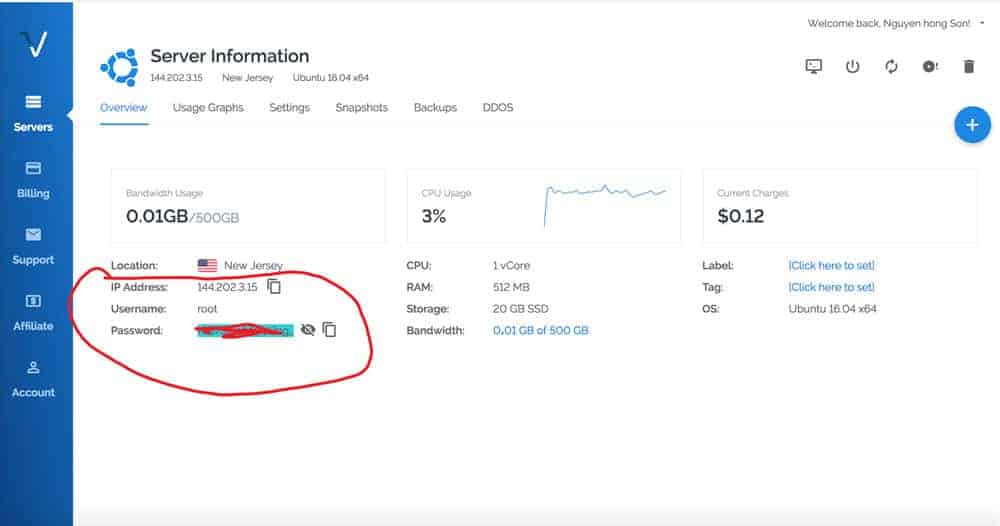The width and height of the screenshot is (1000, 526).
Task: Restart the server with the refresh icon
Action: 891,67
